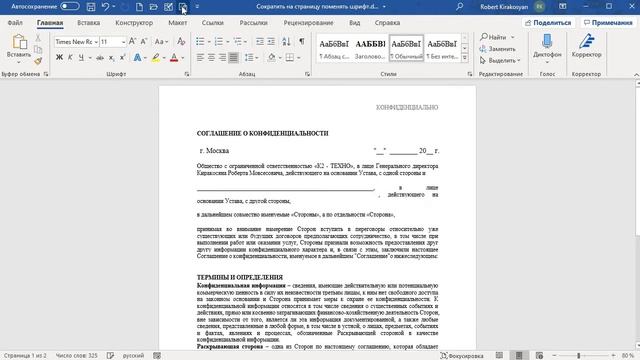This screenshot has height=360, width=640.
Task: Click the multilevel list icon
Action: coord(238,42)
